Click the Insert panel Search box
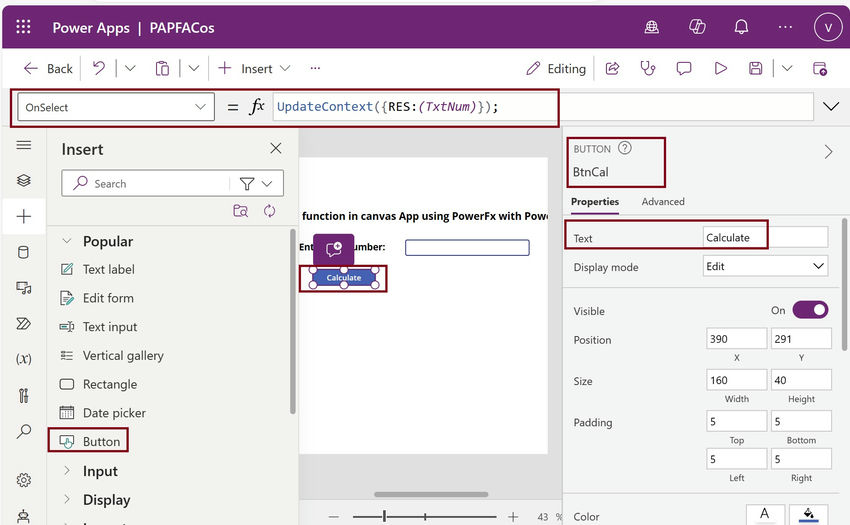The height and width of the screenshot is (525, 850). [146, 184]
